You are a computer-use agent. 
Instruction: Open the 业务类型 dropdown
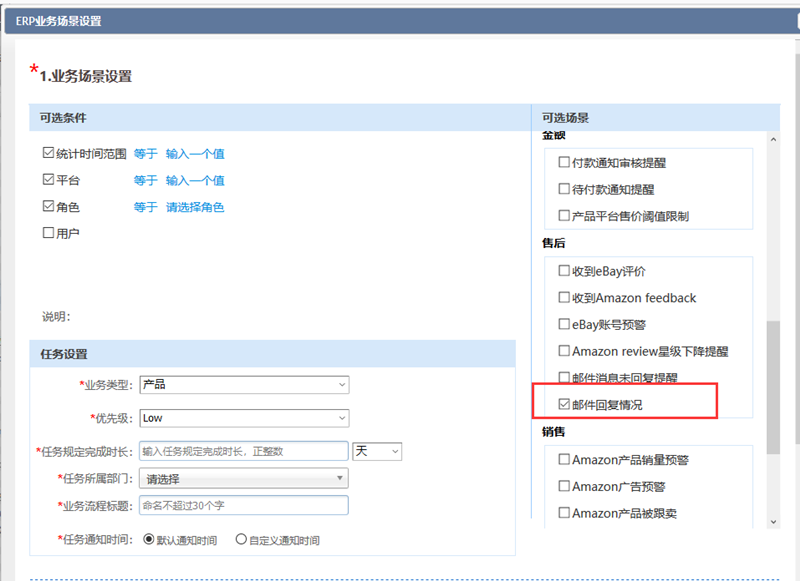coord(243,384)
